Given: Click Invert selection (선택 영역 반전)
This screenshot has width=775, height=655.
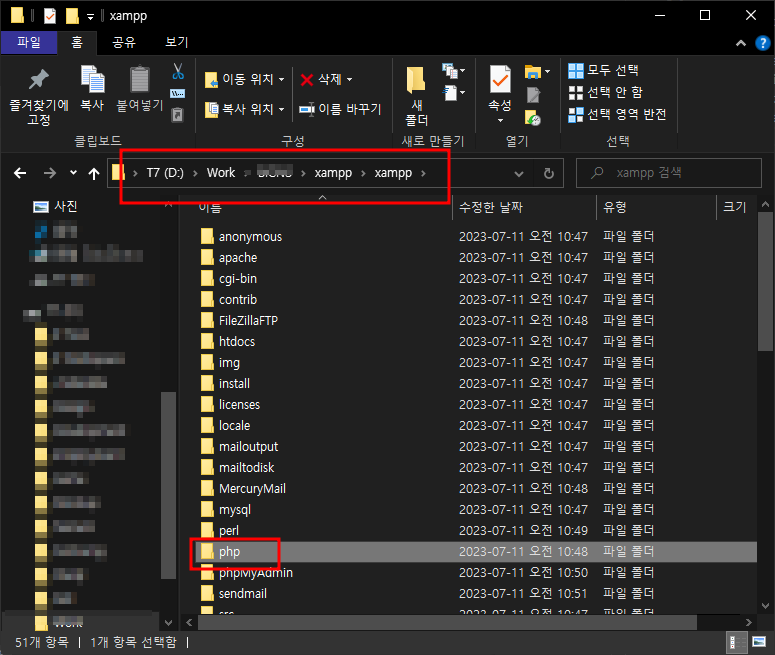Looking at the screenshot, I should [617, 114].
